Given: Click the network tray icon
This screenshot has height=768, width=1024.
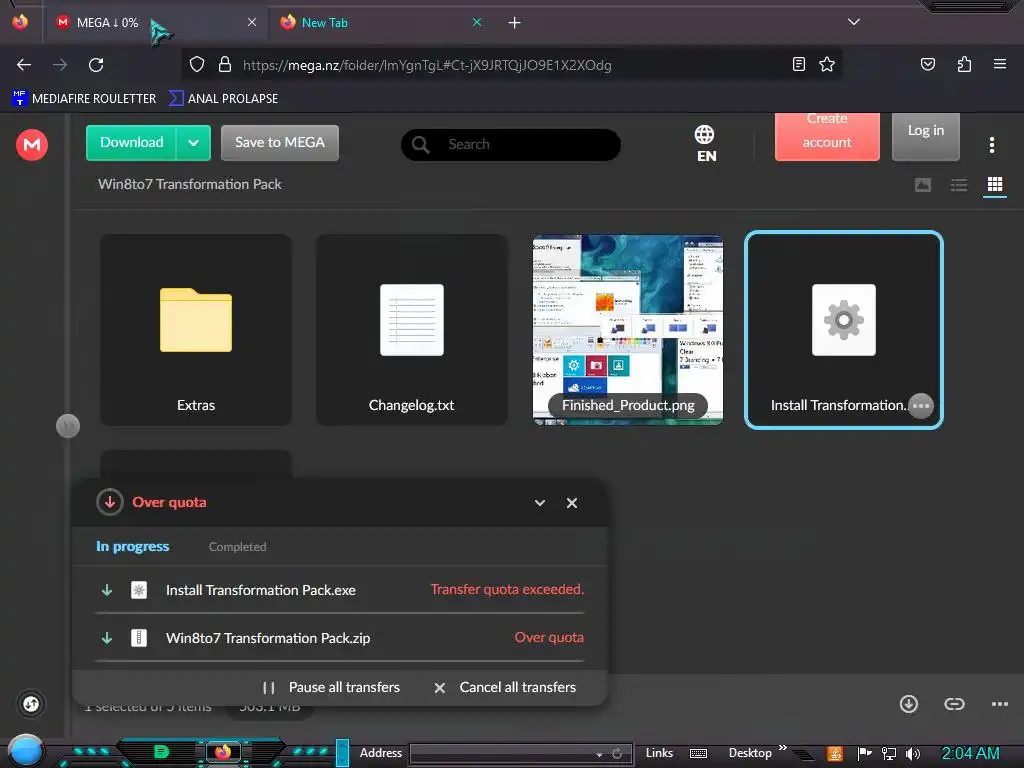Looking at the screenshot, I should (x=889, y=754).
